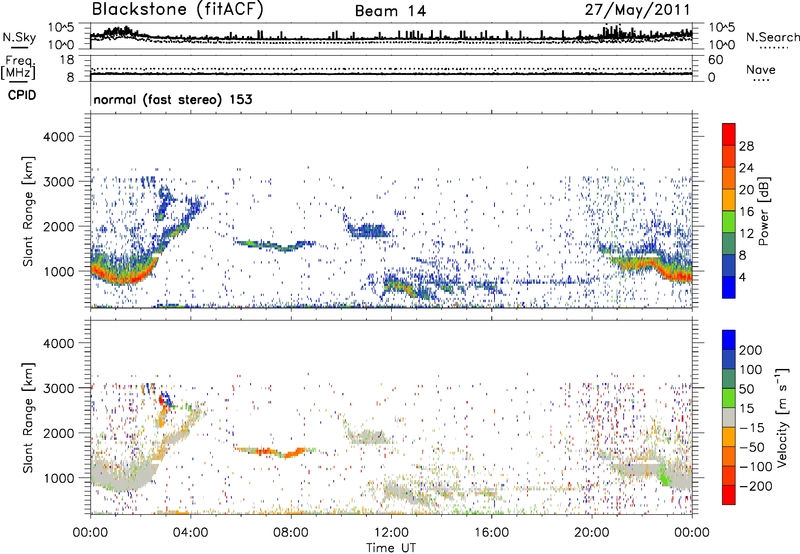This screenshot has width=800, height=554.
Task: Click the date "27/May/2011"
Action: coord(637,10)
